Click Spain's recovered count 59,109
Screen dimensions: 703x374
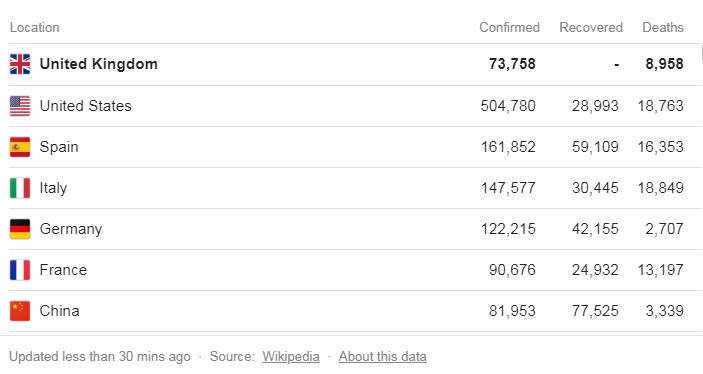tap(595, 147)
